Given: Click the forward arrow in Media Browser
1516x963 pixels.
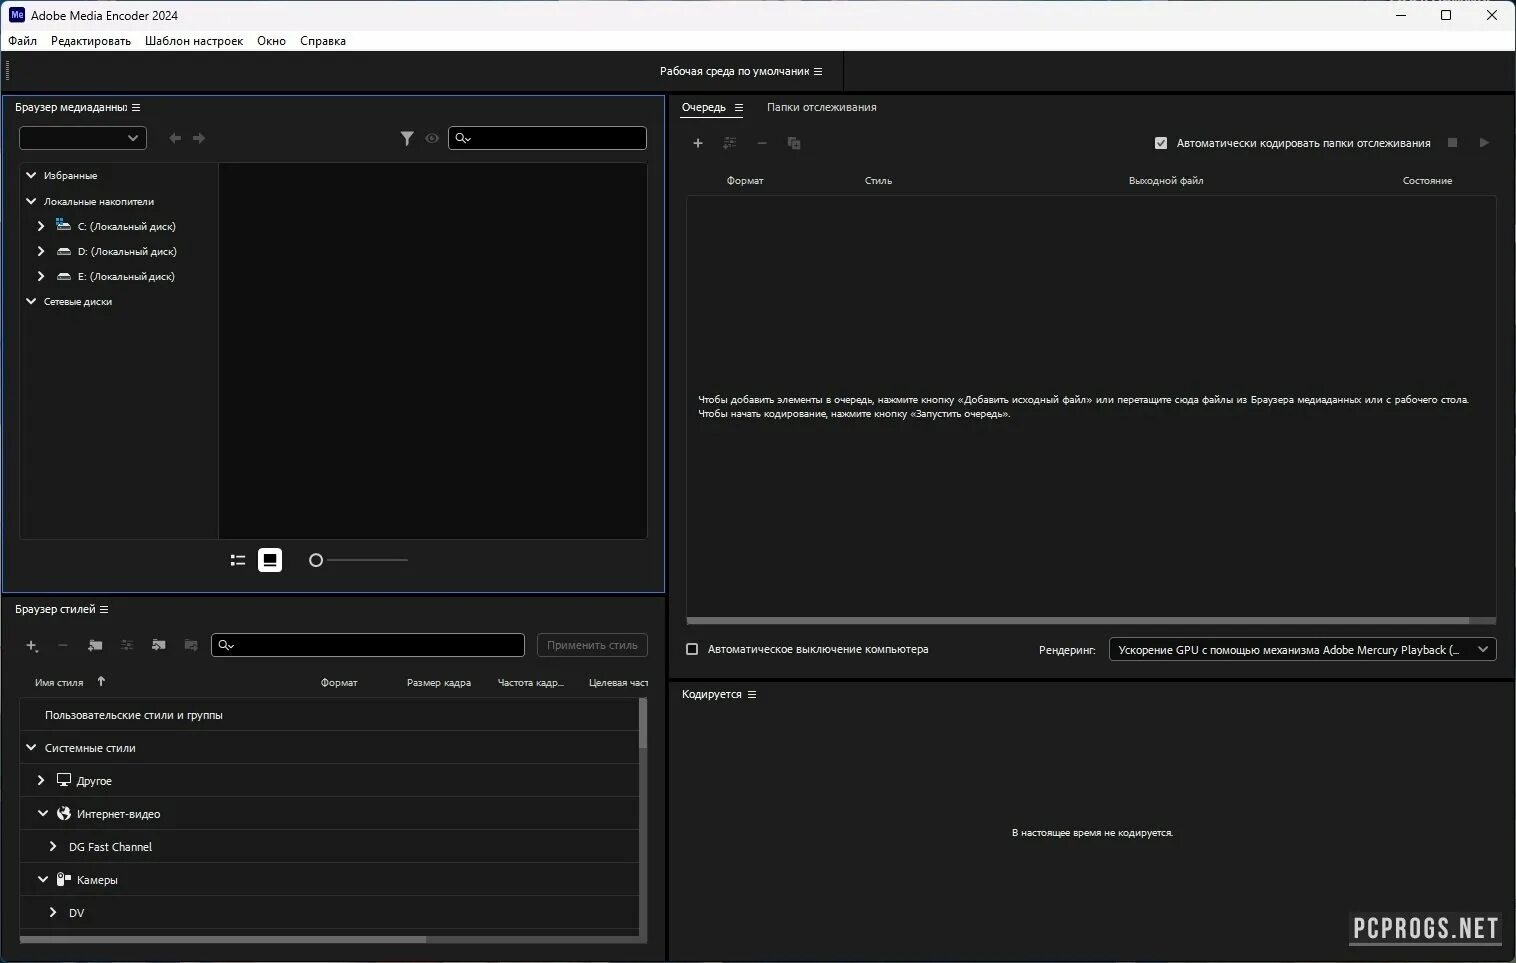Looking at the screenshot, I should (199, 138).
